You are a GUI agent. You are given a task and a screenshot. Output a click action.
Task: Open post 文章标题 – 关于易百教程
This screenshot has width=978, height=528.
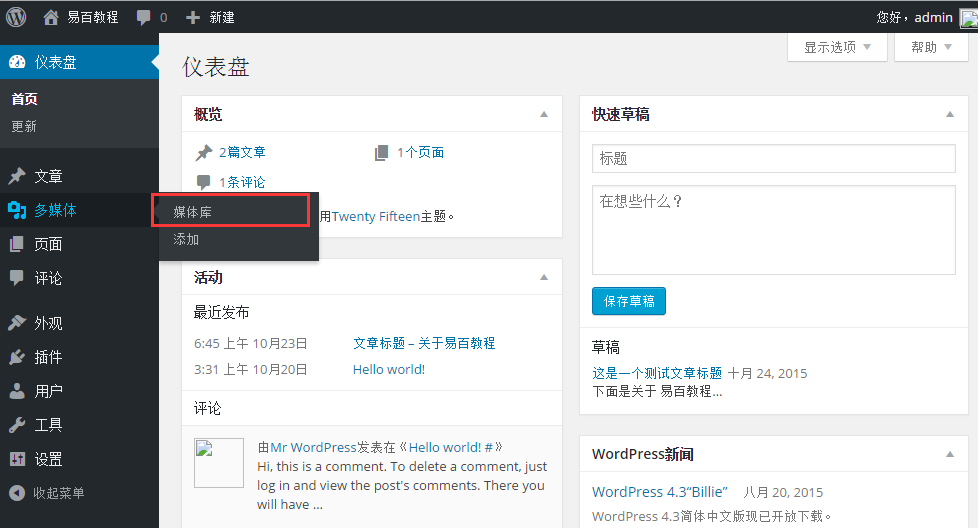(x=424, y=343)
